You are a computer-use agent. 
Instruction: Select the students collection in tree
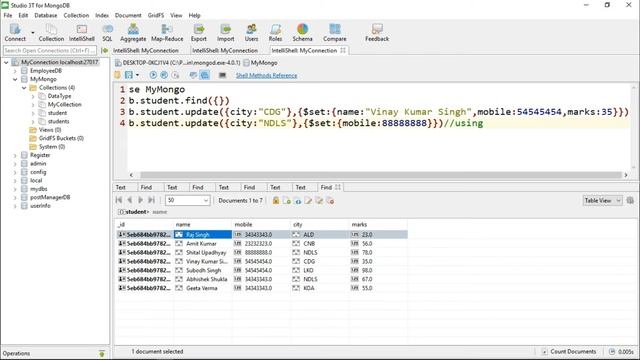(x=58, y=121)
